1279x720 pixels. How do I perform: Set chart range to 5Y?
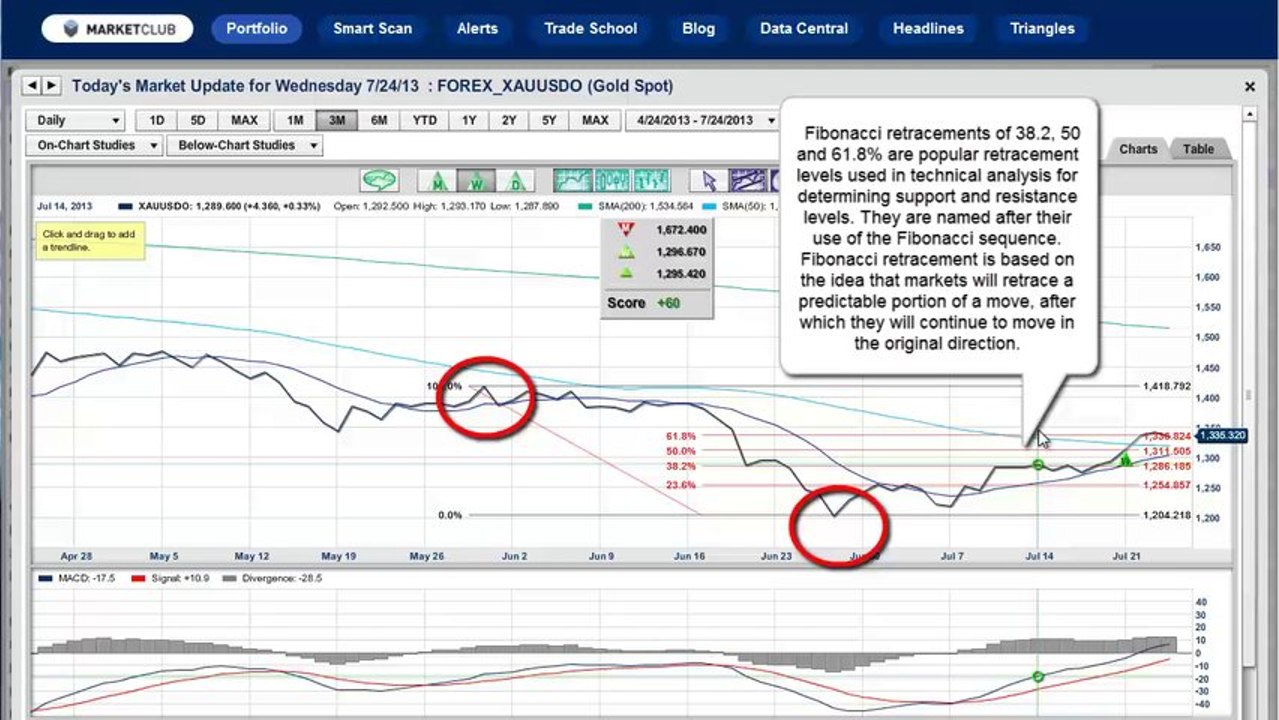[549, 120]
